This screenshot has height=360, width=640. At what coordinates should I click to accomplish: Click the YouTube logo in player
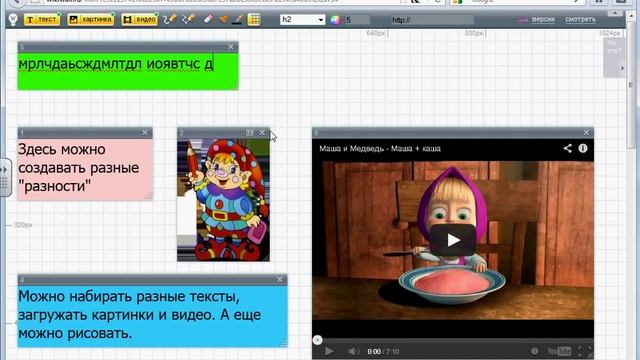click(x=559, y=351)
